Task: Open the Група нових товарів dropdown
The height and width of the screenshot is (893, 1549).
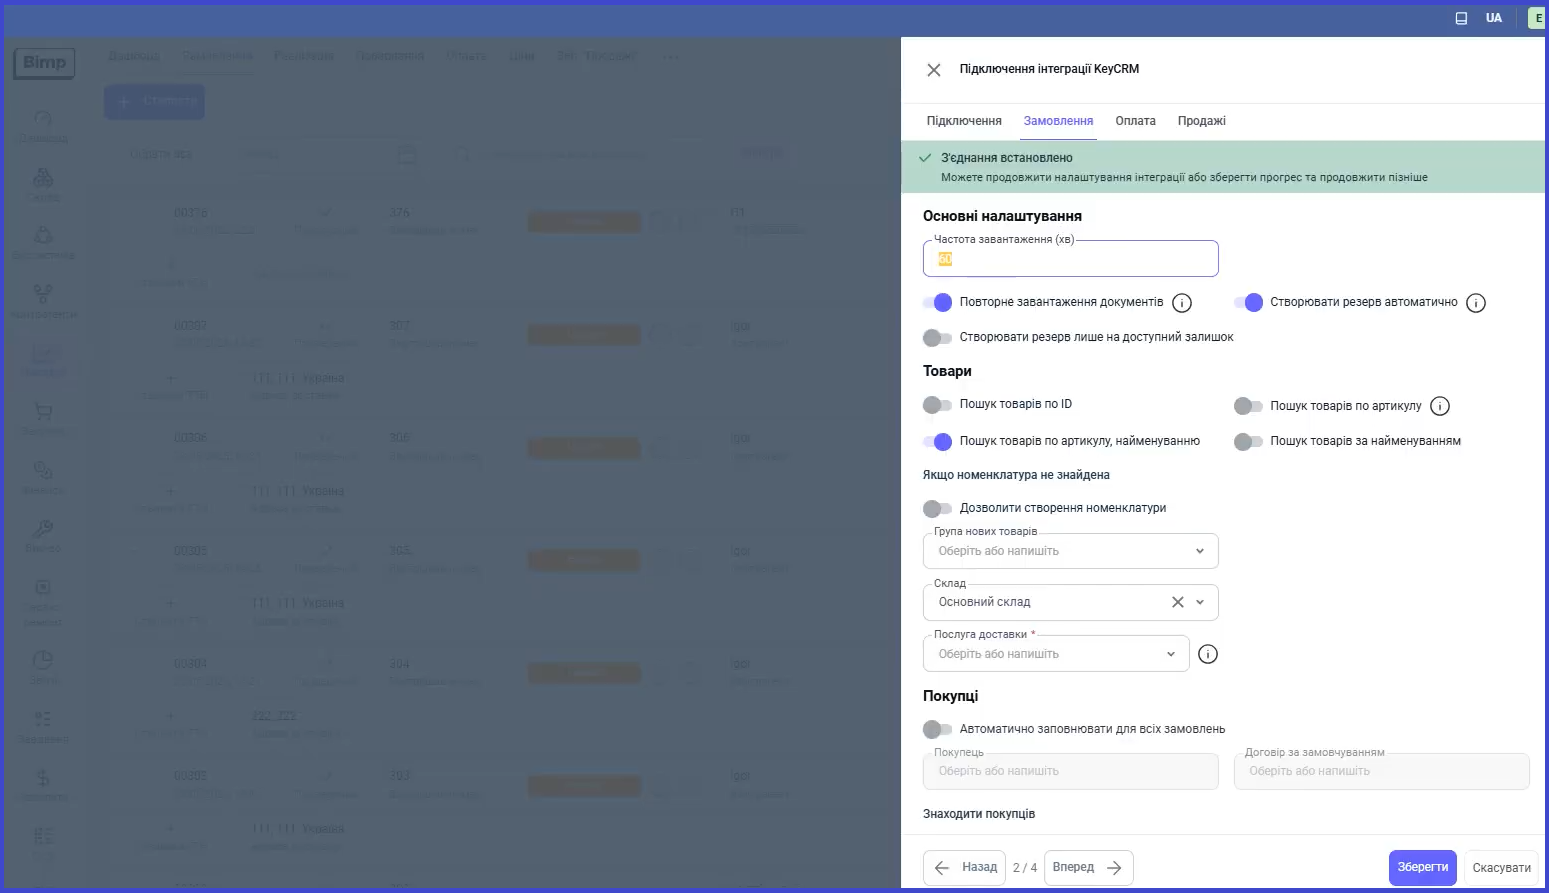Action: pos(1070,551)
